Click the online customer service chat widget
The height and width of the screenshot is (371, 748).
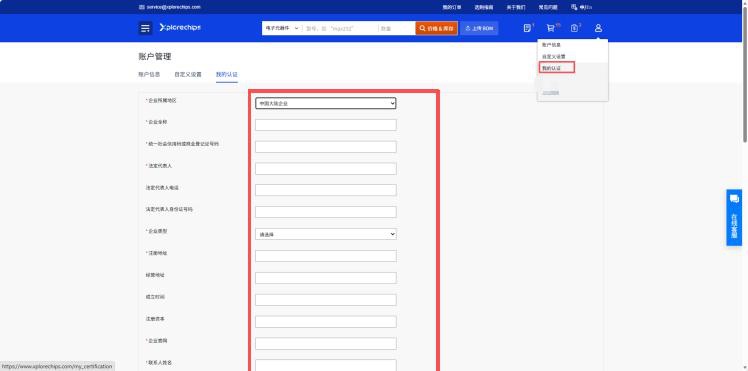pyautogui.click(x=734, y=217)
